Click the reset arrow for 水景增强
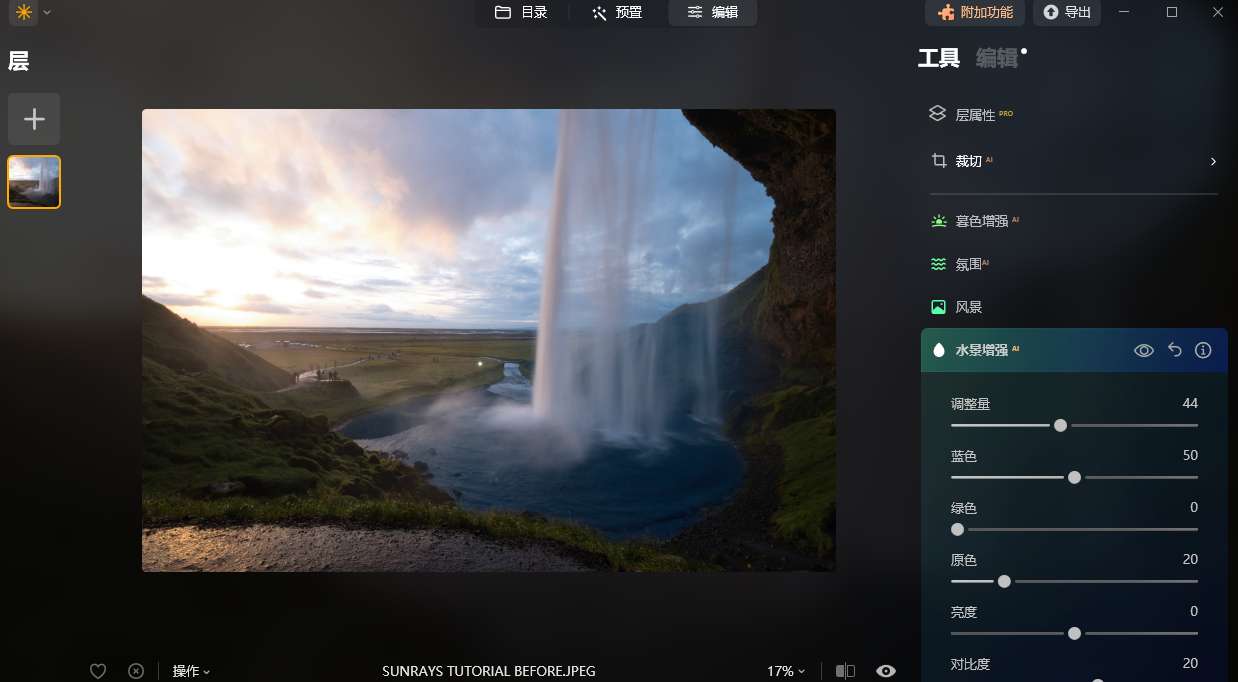Image resolution: width=1238 pixels, height=682 pixels. pos(1175,350)
